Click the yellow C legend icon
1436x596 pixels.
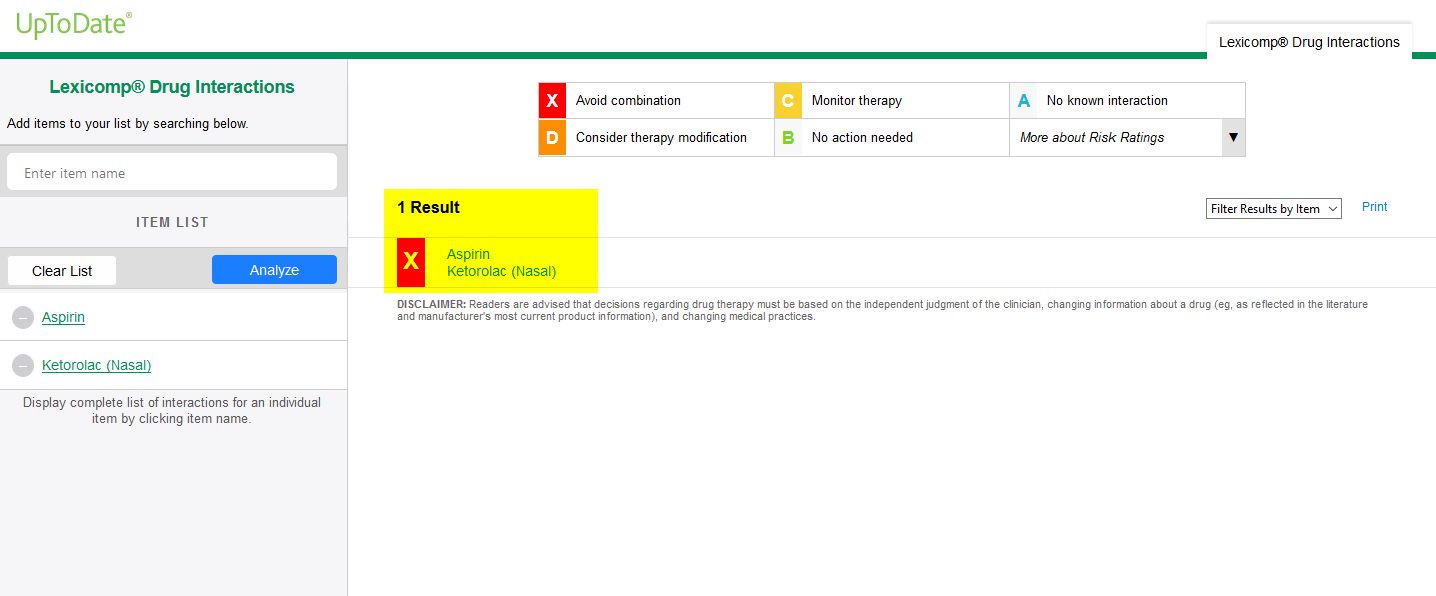788,101
